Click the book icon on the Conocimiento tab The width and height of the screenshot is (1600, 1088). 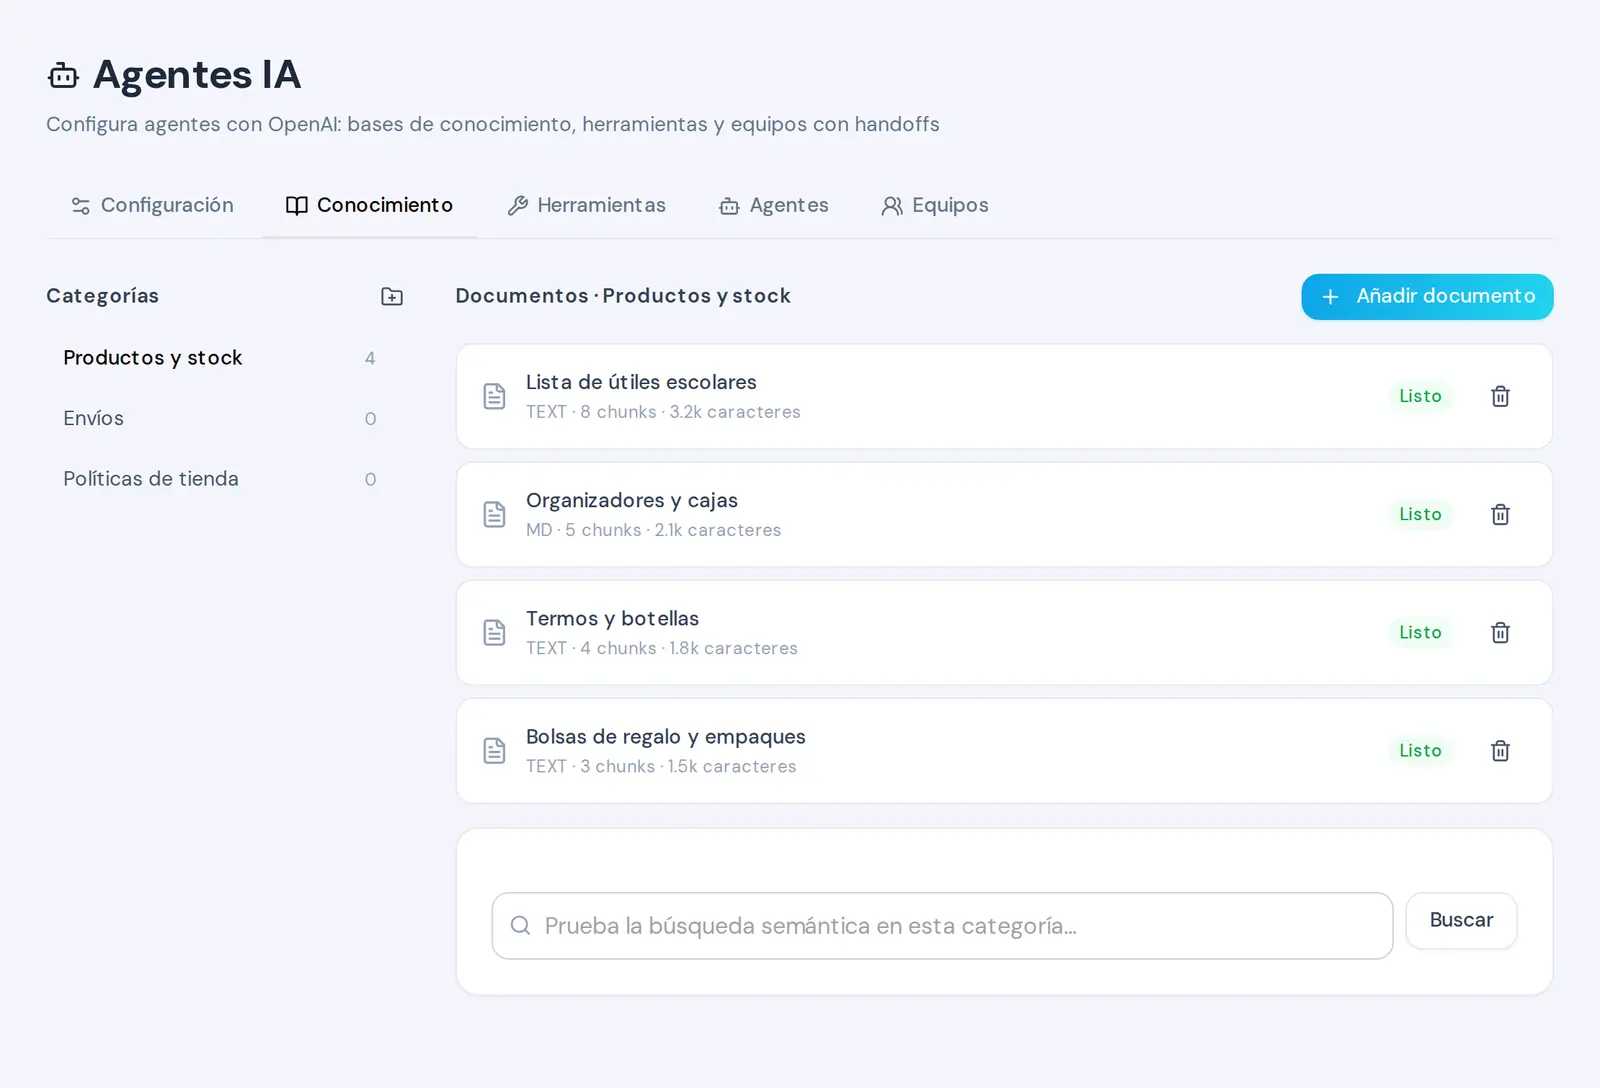pos(296,205)
